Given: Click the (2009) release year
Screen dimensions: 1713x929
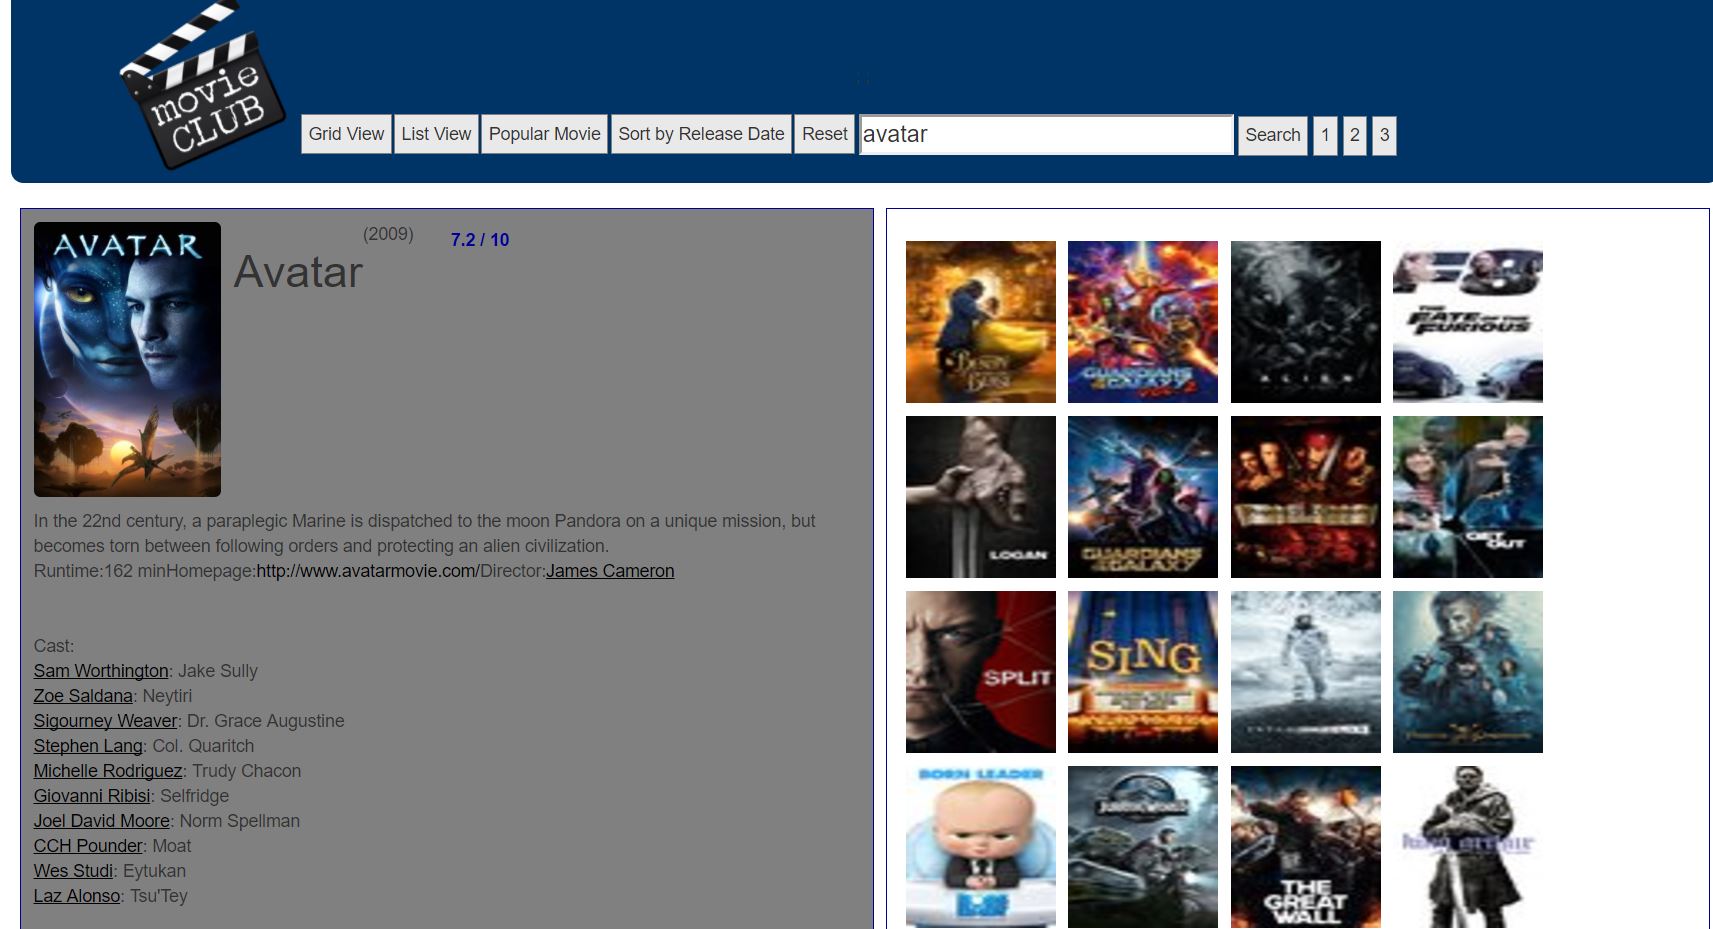Looking at the screenshot, I should (388, 234).
